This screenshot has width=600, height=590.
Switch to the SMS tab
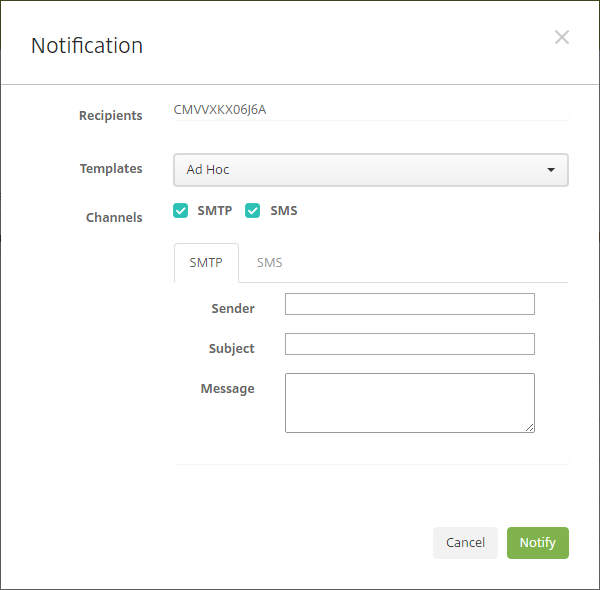(x=269, y=263)
